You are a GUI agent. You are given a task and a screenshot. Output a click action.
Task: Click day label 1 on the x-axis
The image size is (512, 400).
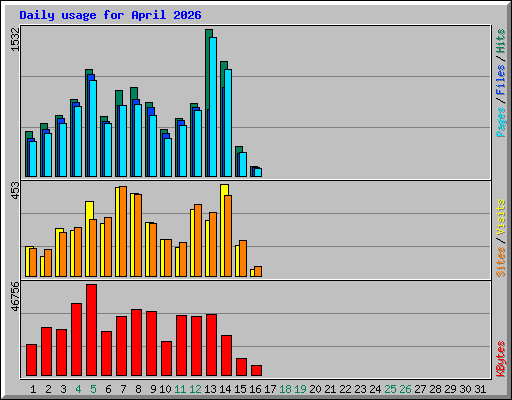(x=33, y=389)
